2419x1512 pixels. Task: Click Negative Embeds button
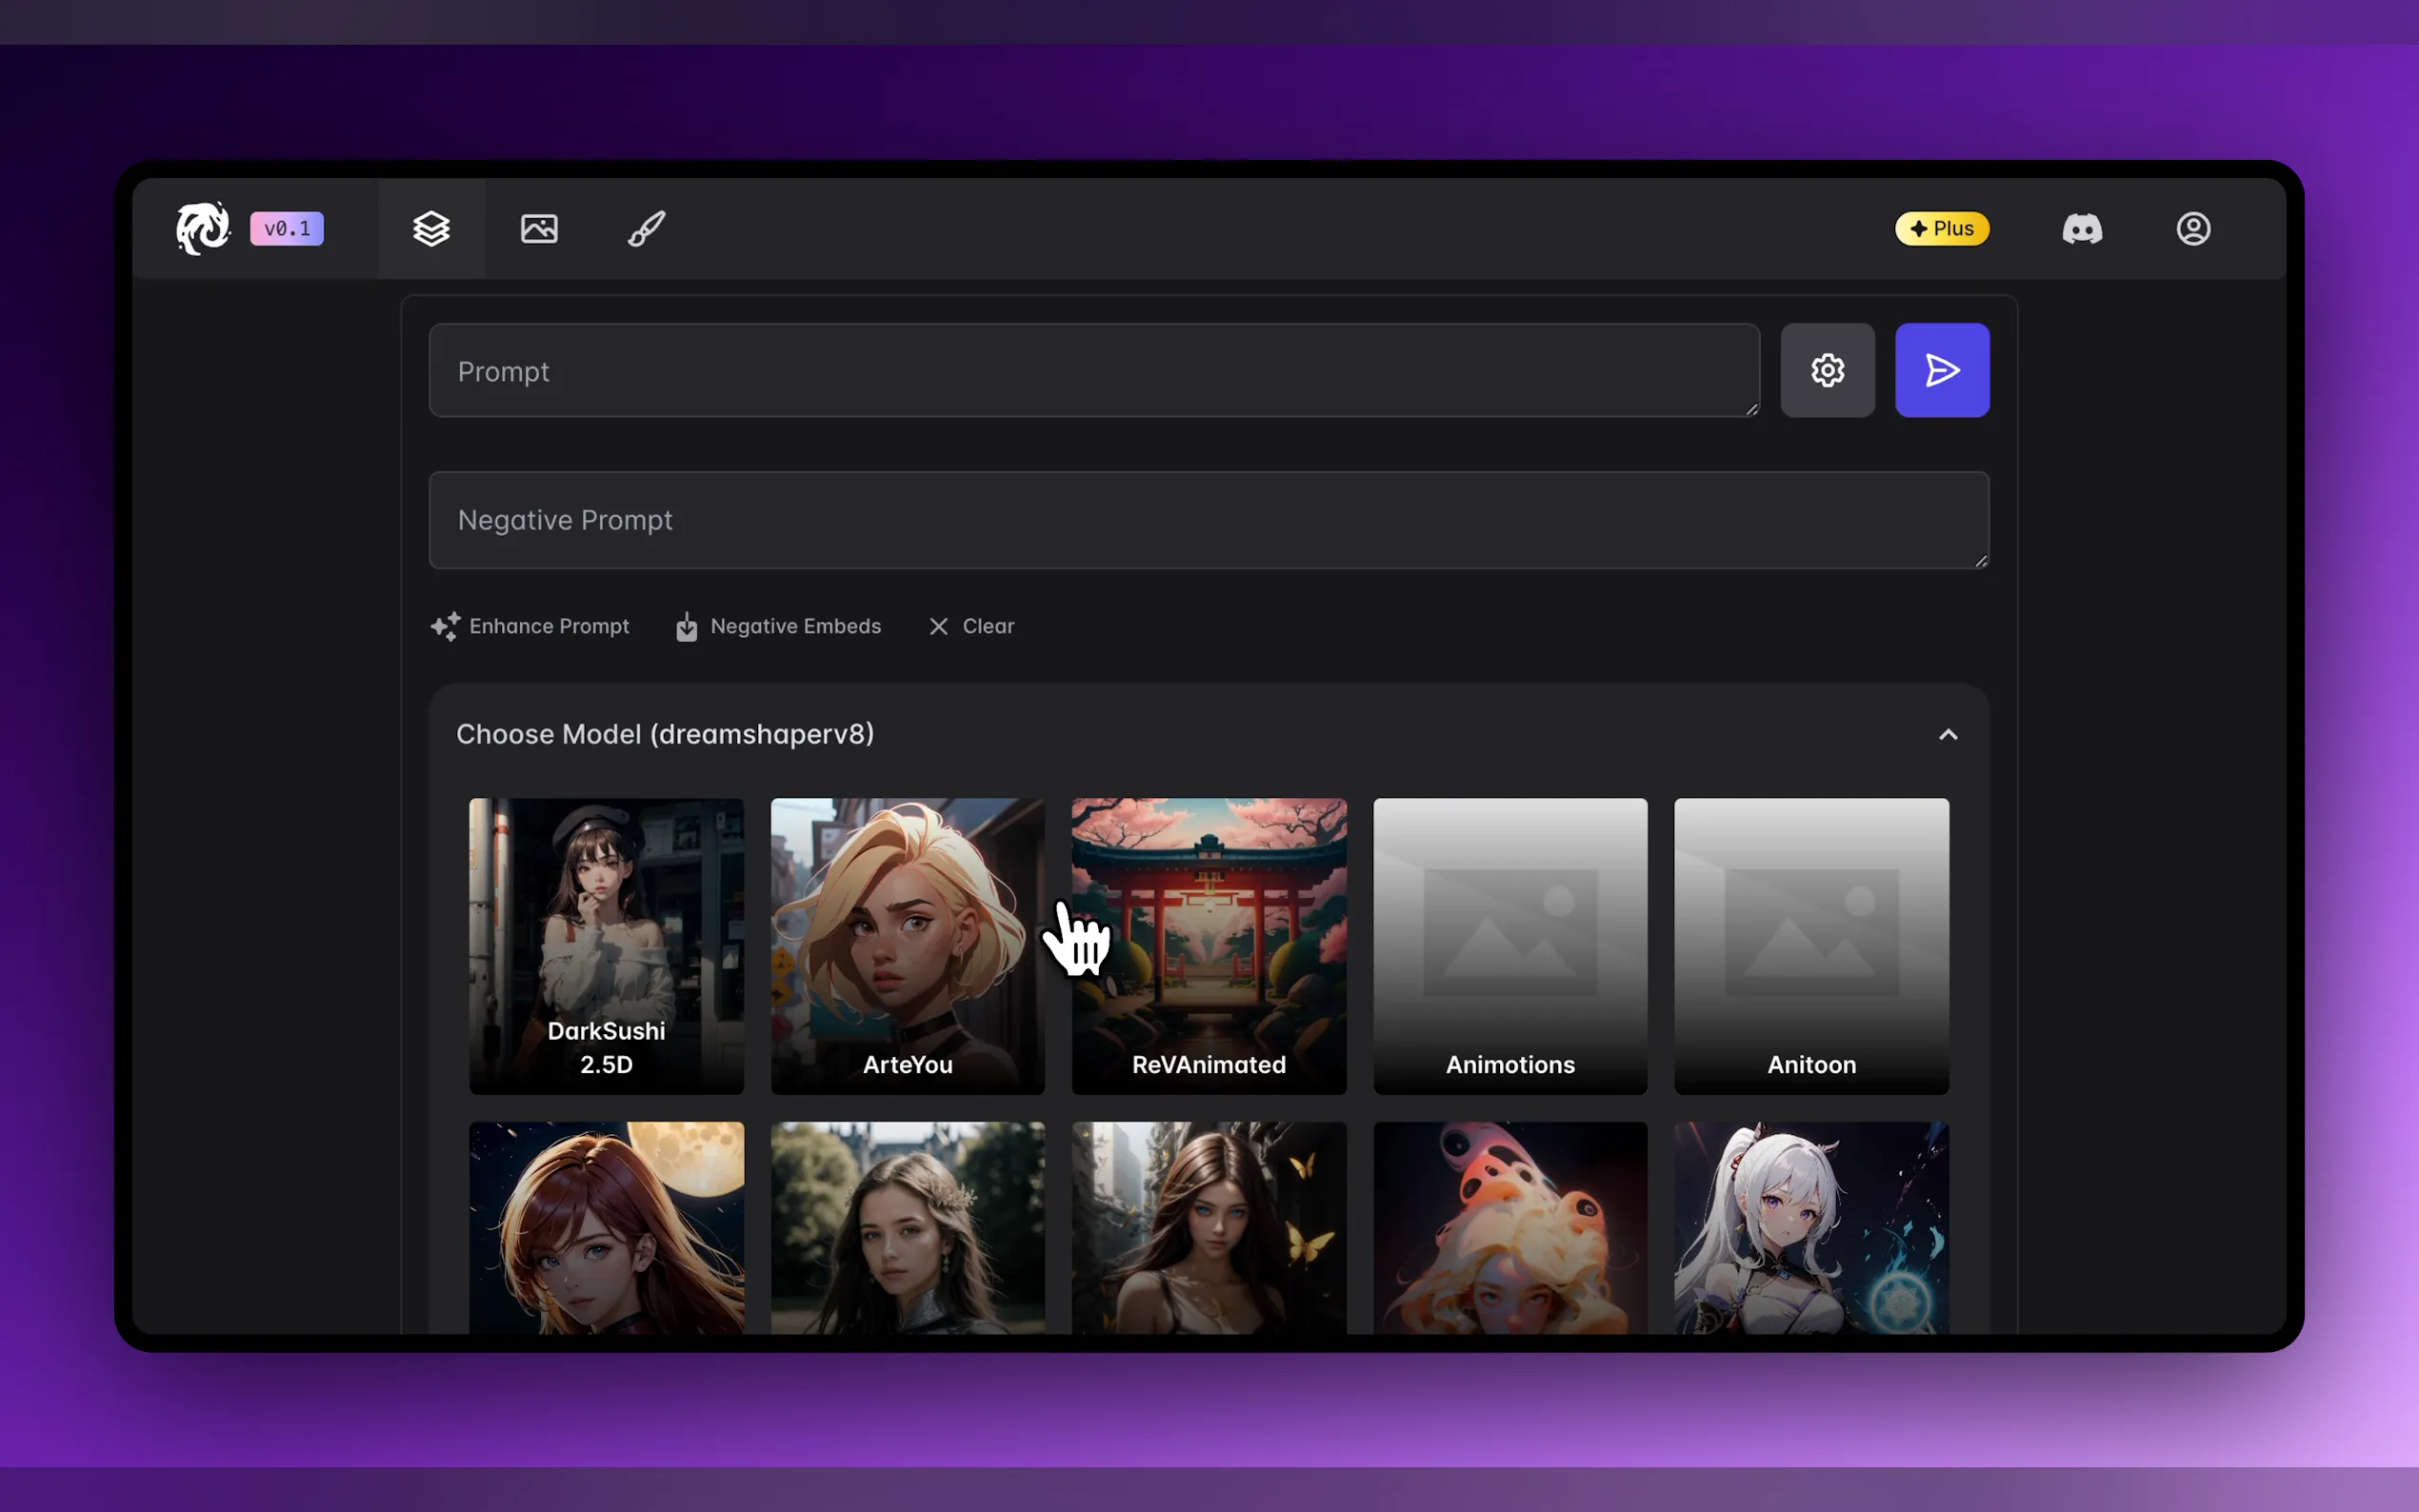tap(779, 626)
